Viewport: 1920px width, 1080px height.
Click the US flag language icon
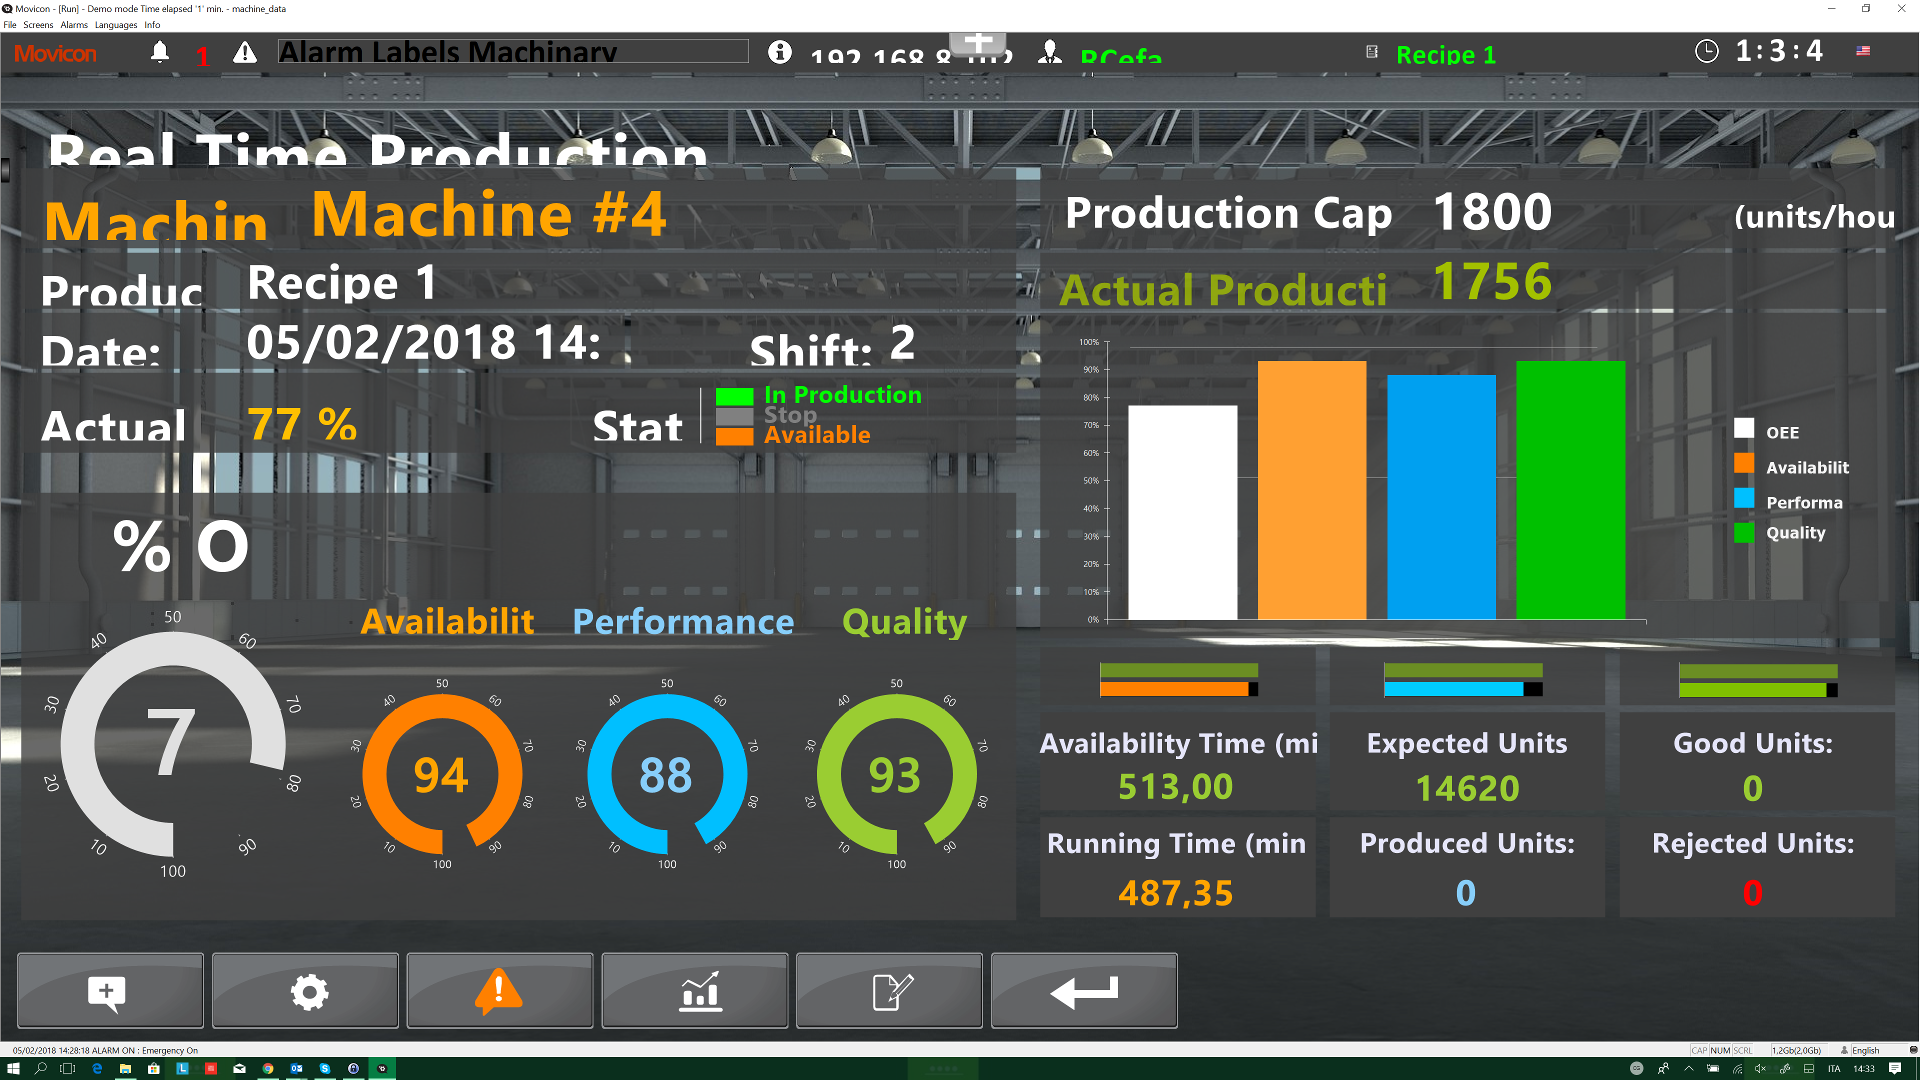coord(1863,51)
